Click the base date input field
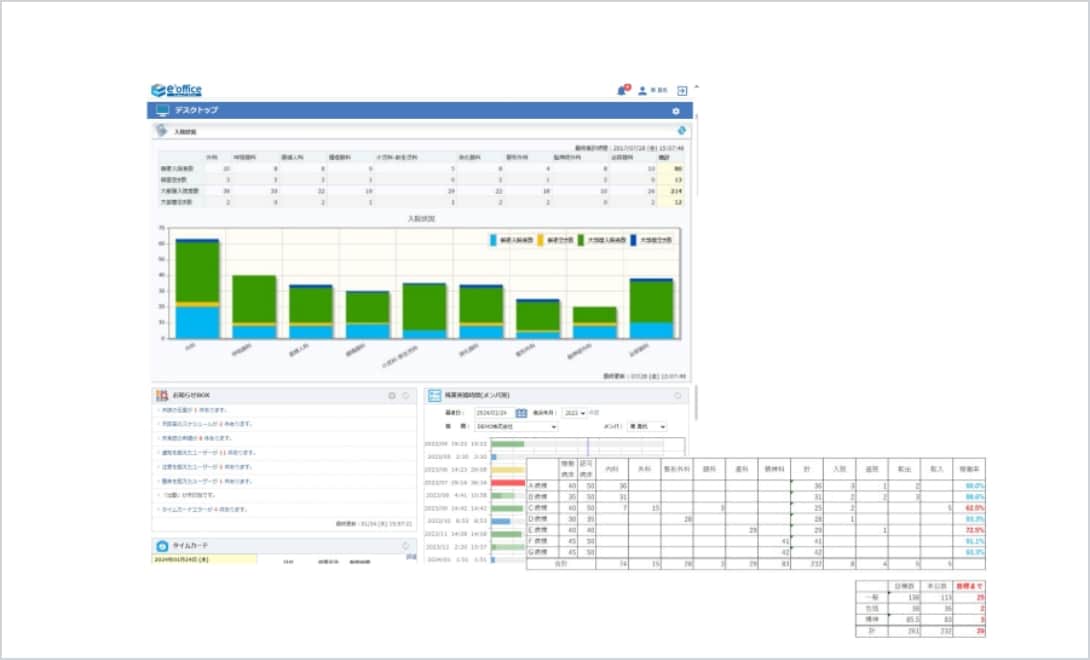1090x660 pixels. pyautogui.click(x=494, y=413)
